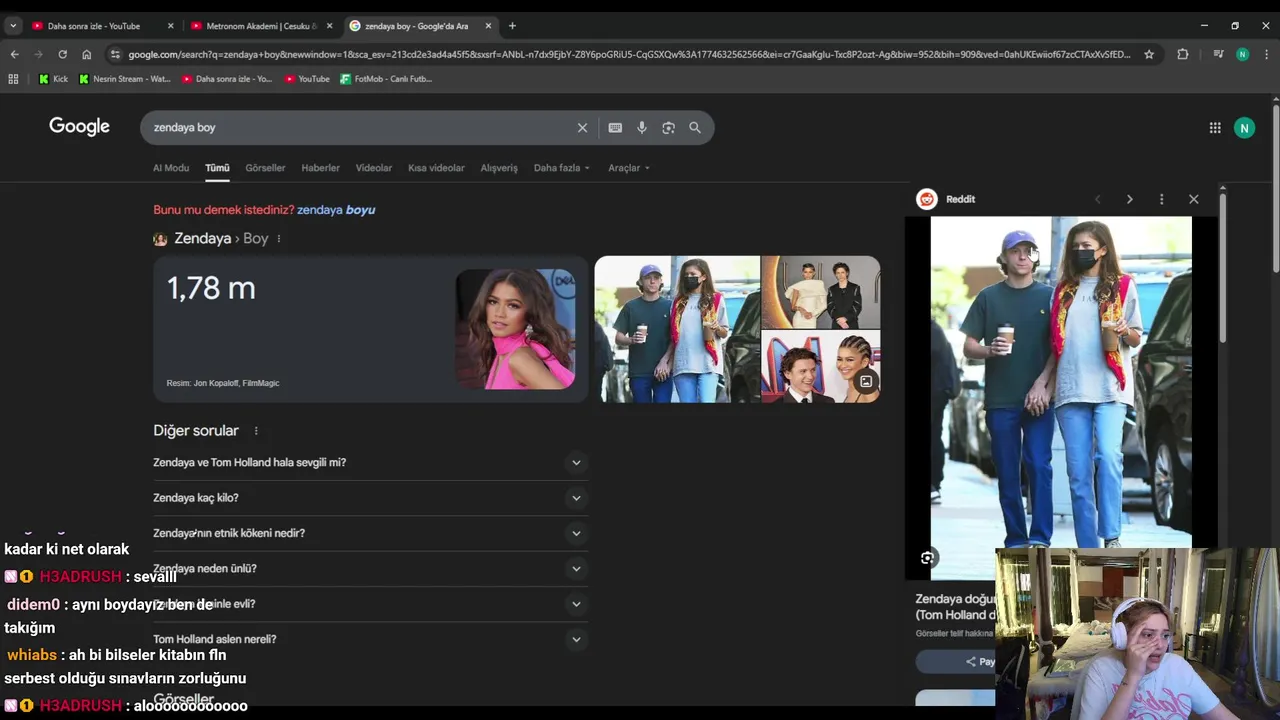Open the Chrome profile N icon
1280x720 pixels.
click(1242, 54)
